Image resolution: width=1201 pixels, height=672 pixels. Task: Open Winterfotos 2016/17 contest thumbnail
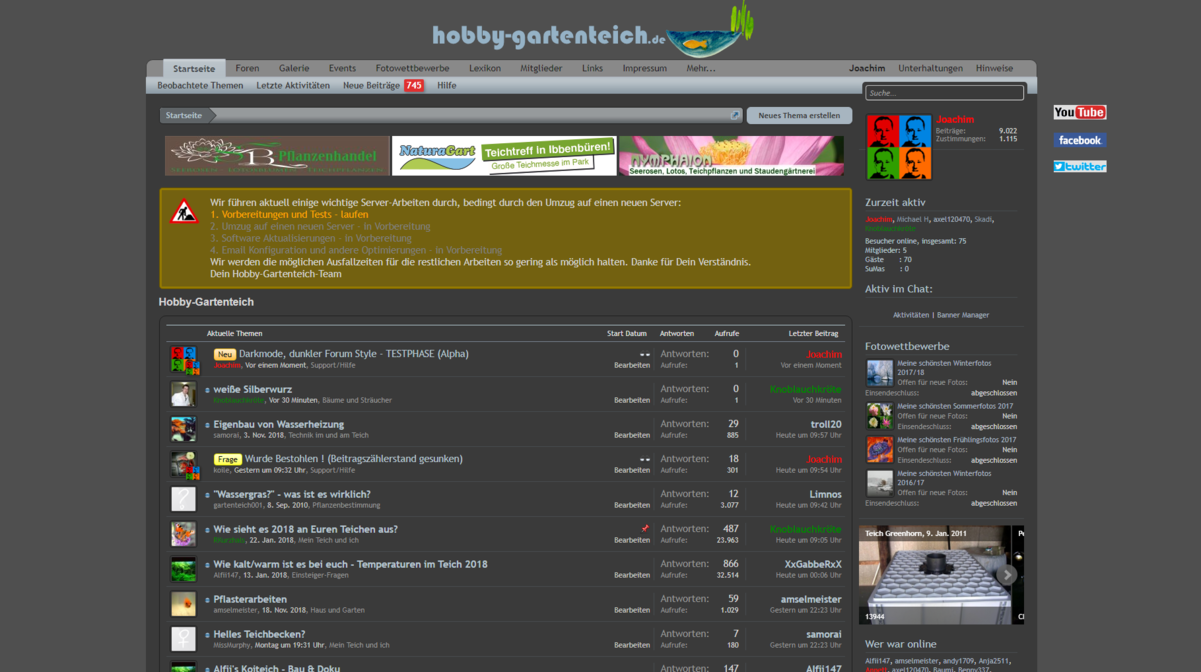(879, 483)
